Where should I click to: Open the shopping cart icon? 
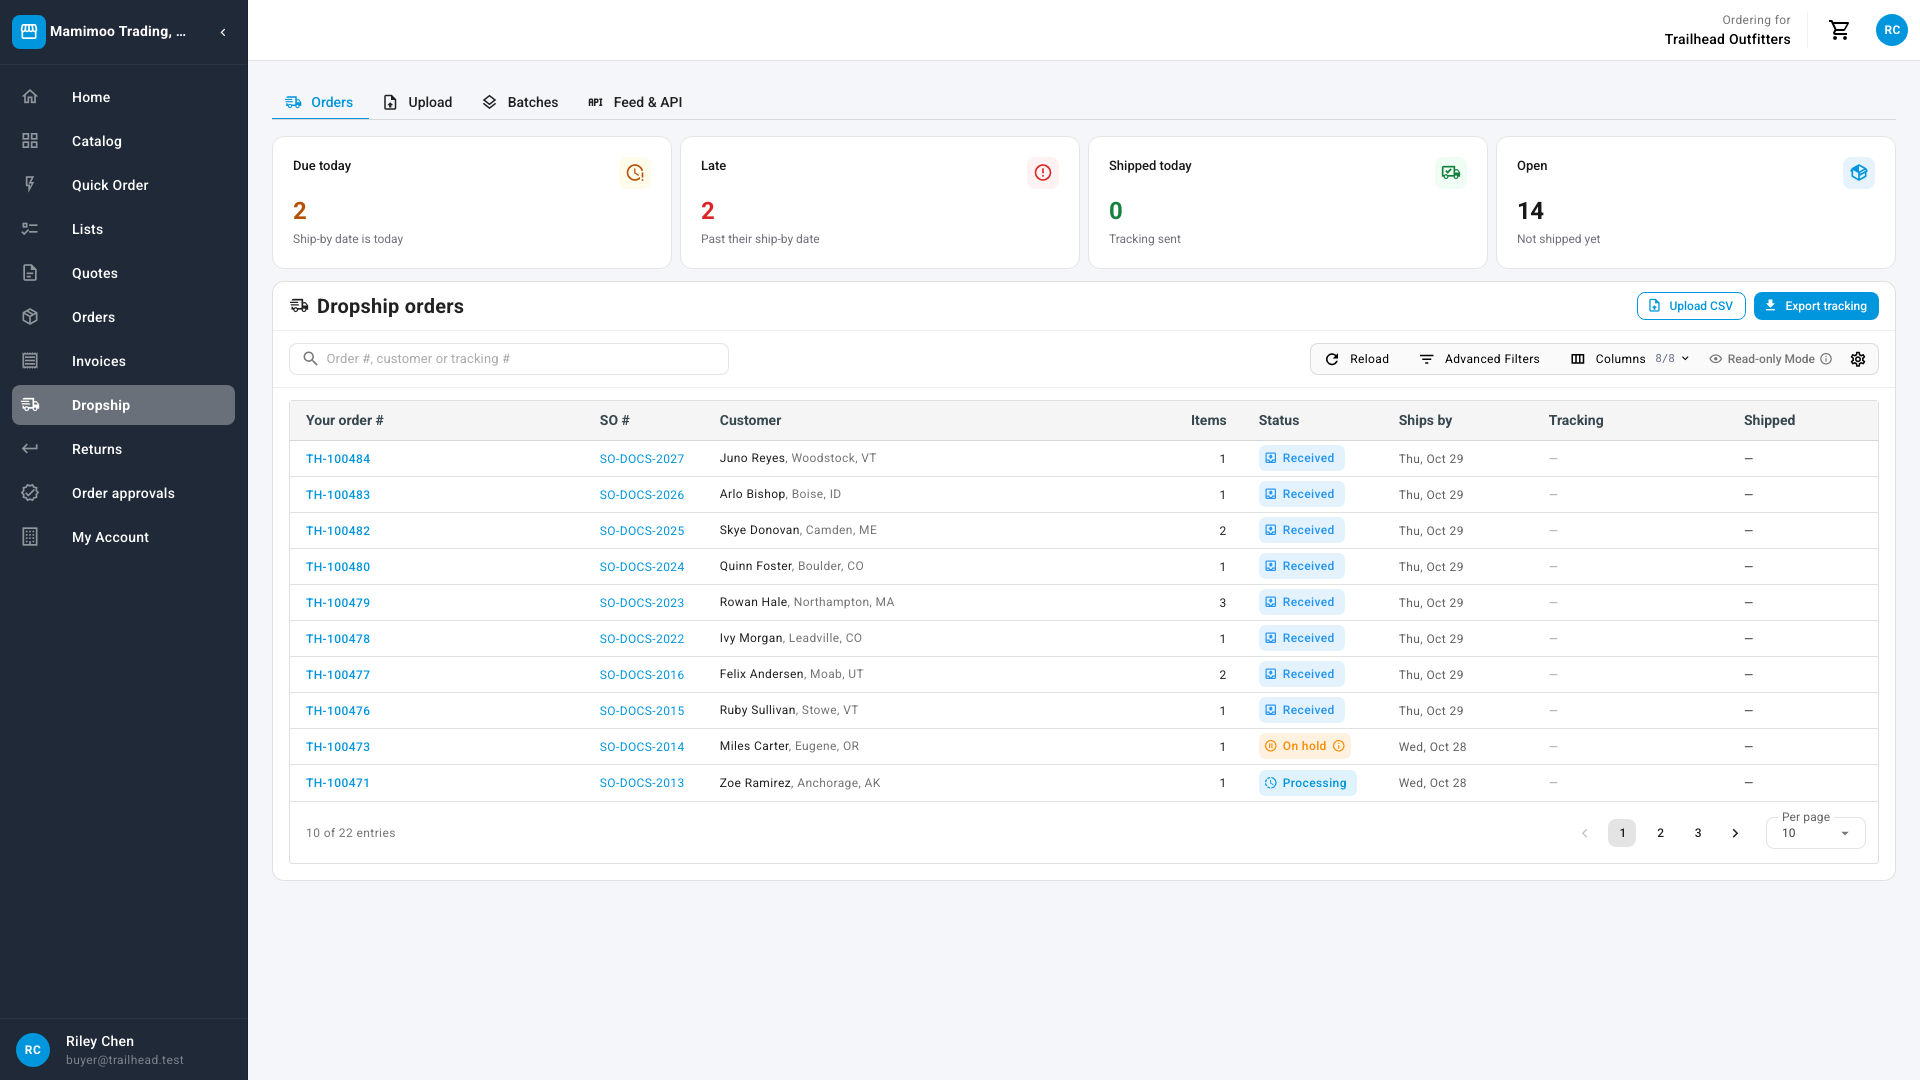tap(1839, 30)
